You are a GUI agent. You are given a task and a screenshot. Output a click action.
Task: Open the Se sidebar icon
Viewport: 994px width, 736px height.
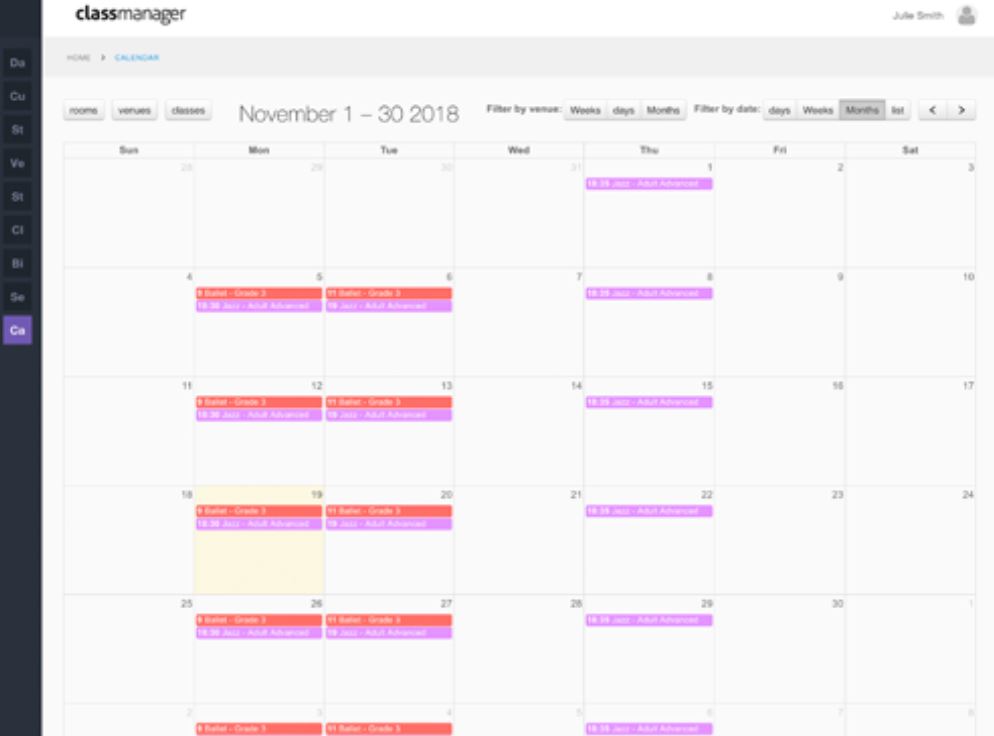[17, 297]
